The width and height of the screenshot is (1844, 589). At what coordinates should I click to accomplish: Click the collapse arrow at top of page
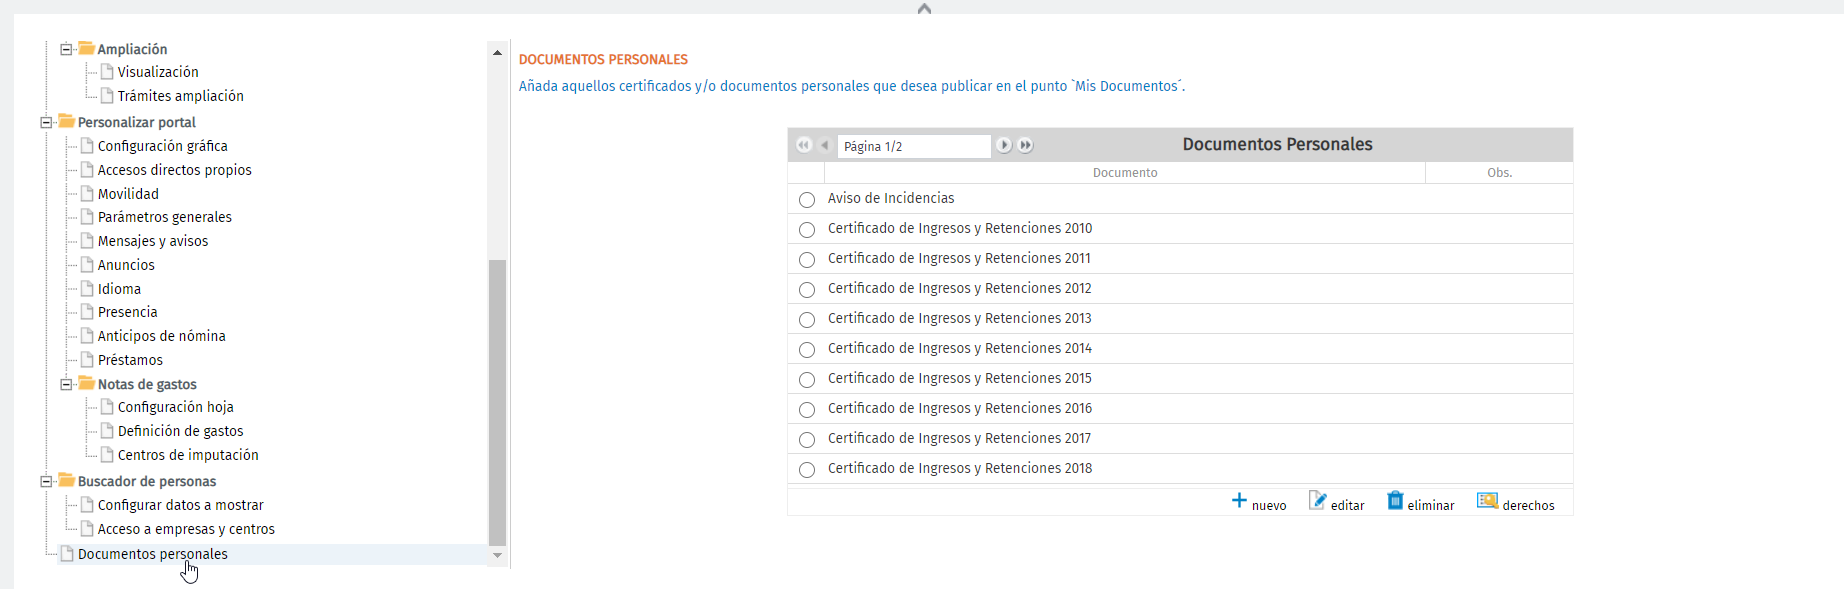(x=924, y=8)
